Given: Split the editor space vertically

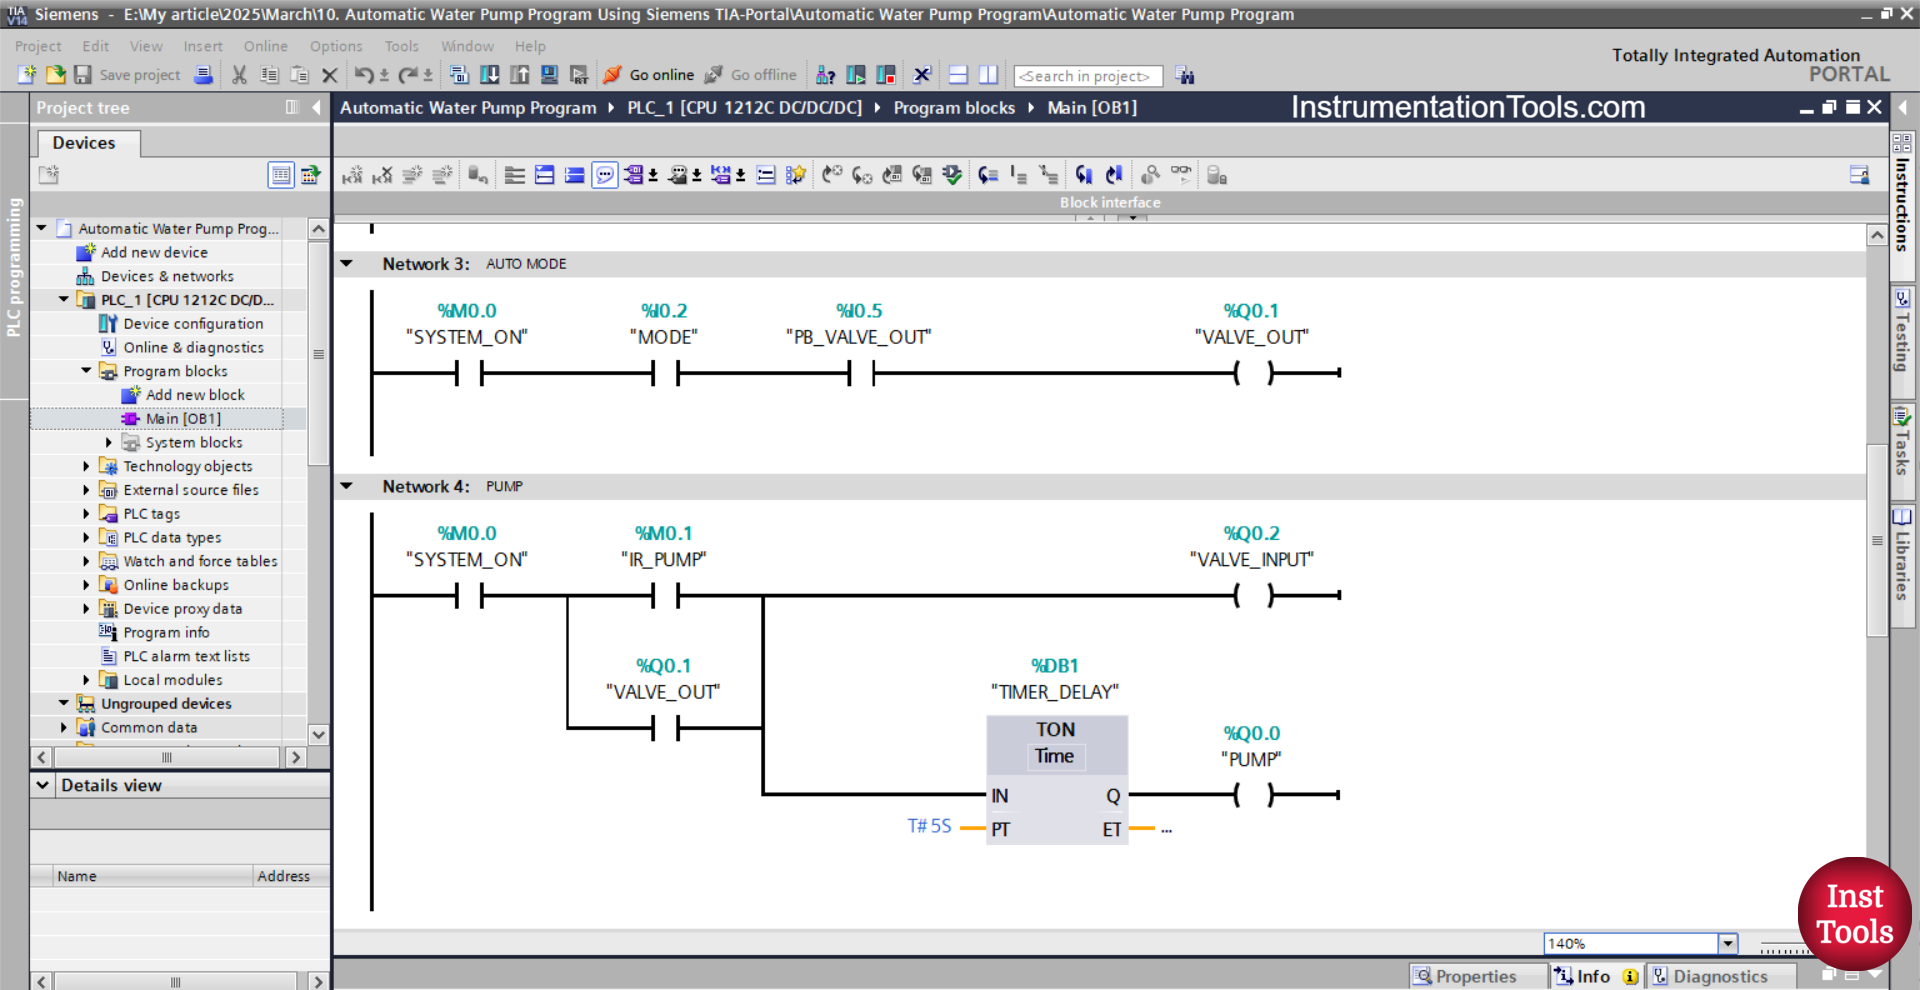Looking at the screenshot, I should tap(988, 75).
